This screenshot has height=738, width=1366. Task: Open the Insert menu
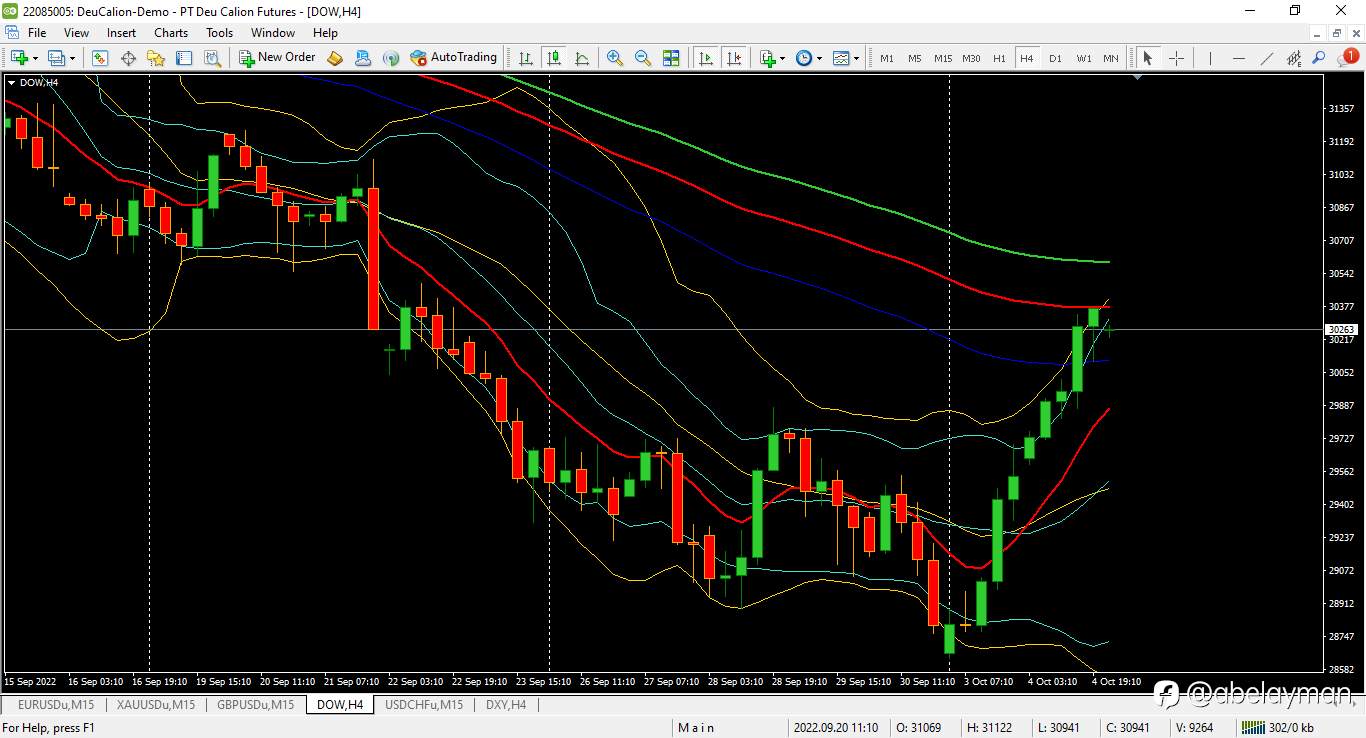[121, 33]
